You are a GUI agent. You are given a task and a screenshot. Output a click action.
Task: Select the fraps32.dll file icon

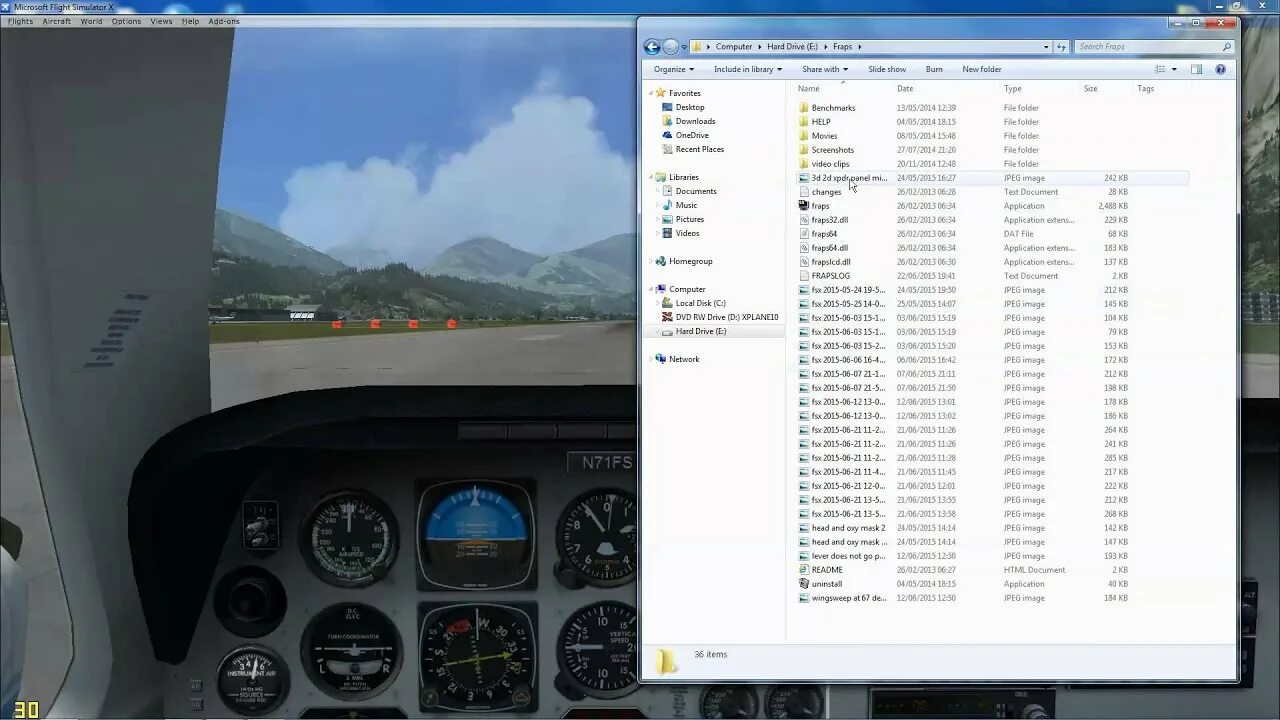tap(804, 219)
